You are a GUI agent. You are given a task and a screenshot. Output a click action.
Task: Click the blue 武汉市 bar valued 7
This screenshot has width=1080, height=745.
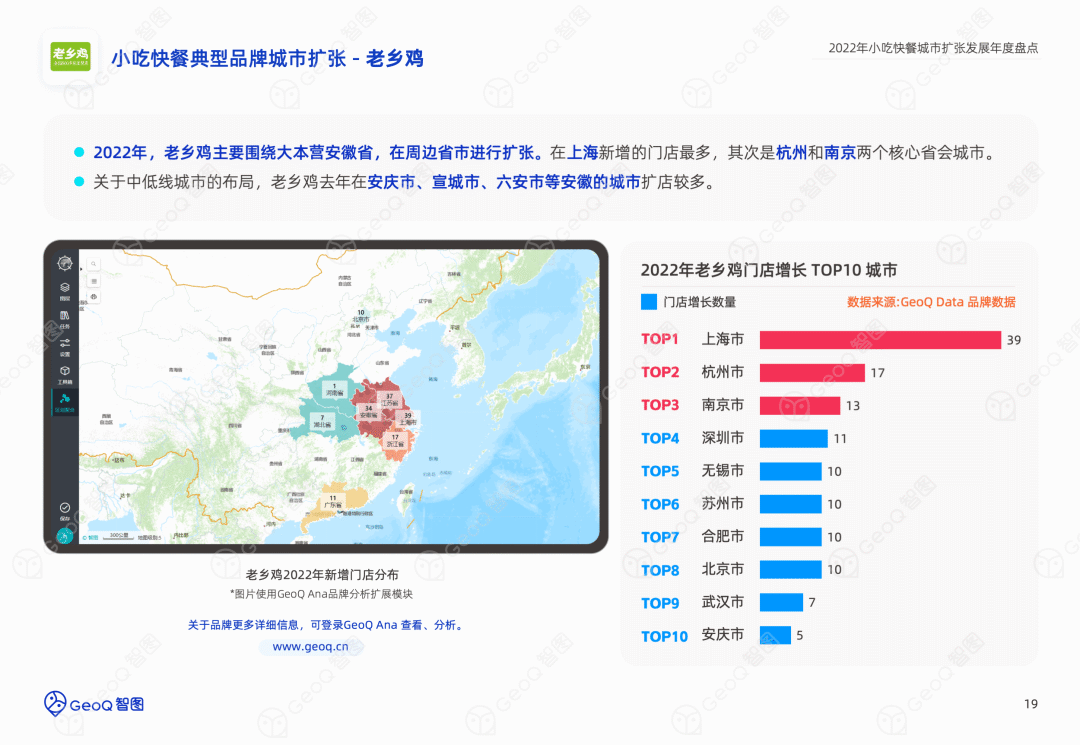click(781, 602)
